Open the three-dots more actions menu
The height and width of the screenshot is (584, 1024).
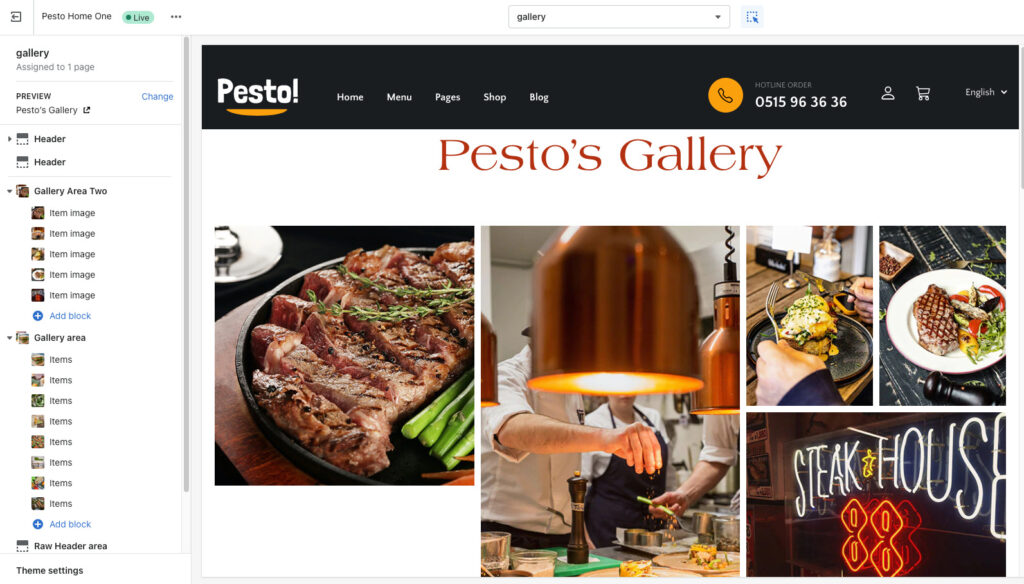point(176,17)
